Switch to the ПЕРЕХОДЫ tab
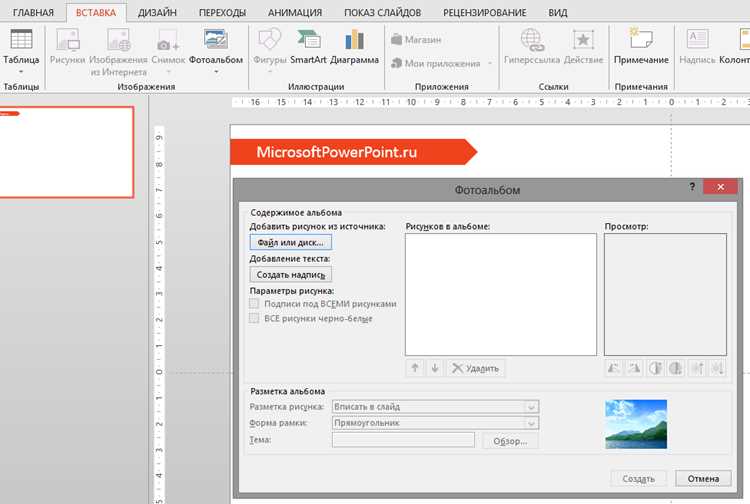The image size is (750, 504). 222,12
